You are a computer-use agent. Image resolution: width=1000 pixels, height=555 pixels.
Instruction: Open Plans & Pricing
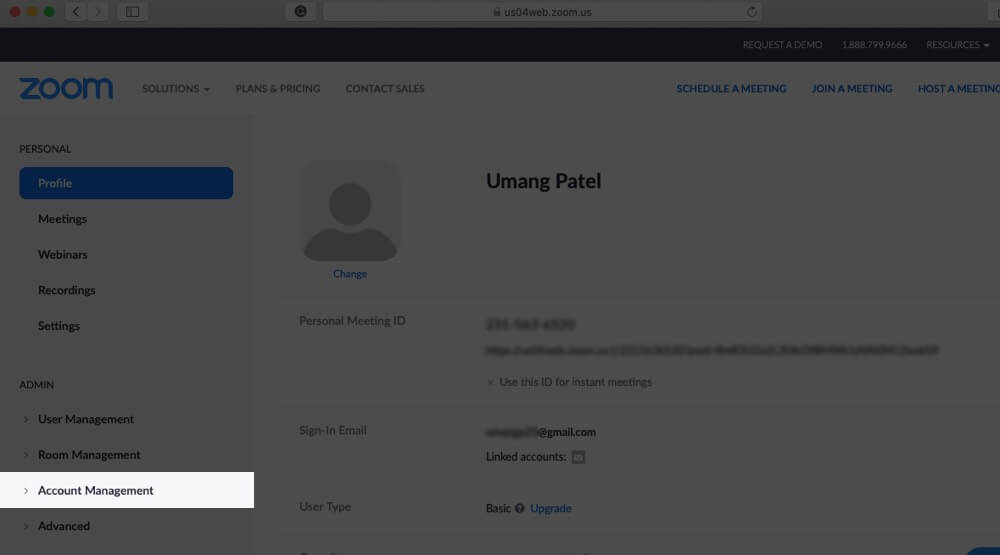click(x=278, y=89)
